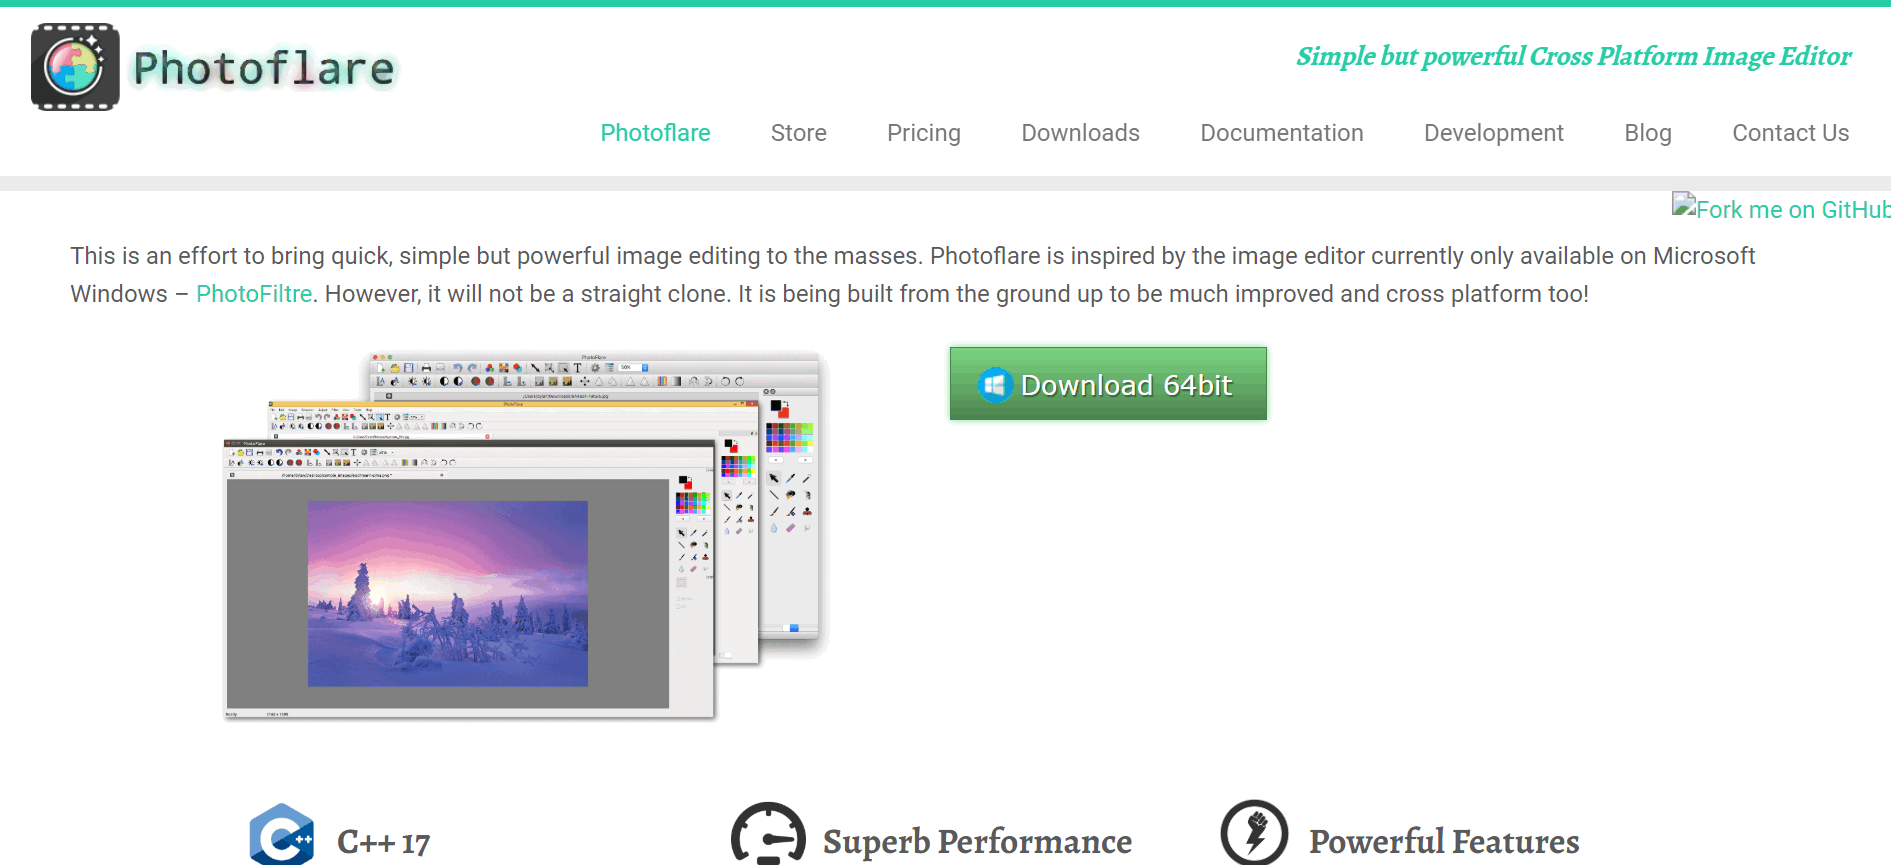Viewport: 1891px width, 865px height.
Task: Click the fist Powerful Features icon
Action: (1254, 833)
